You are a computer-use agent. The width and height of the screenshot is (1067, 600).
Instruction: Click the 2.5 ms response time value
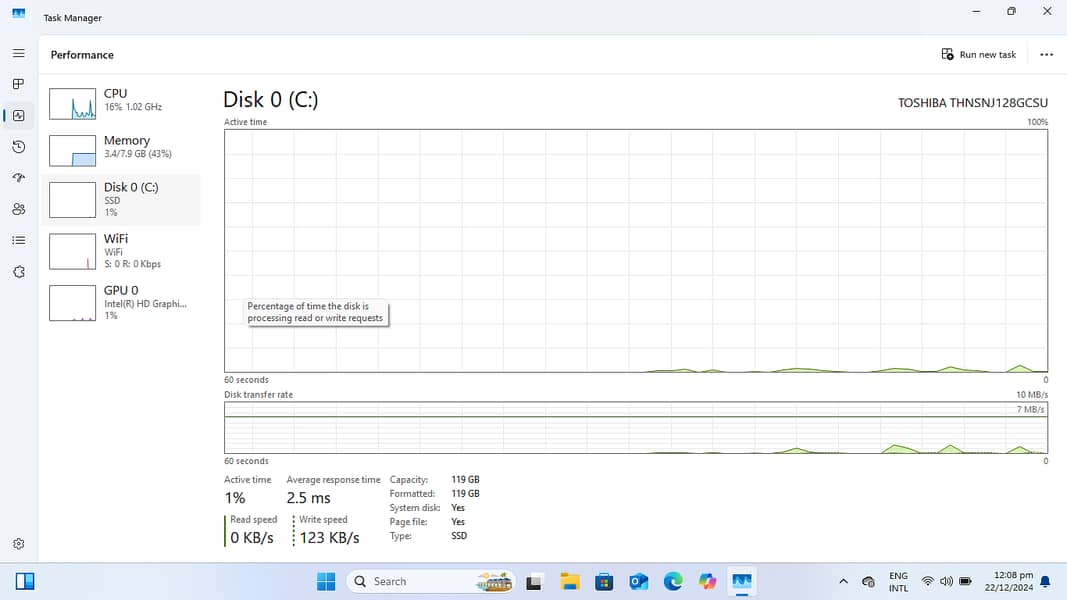click(x=308, y=498)
